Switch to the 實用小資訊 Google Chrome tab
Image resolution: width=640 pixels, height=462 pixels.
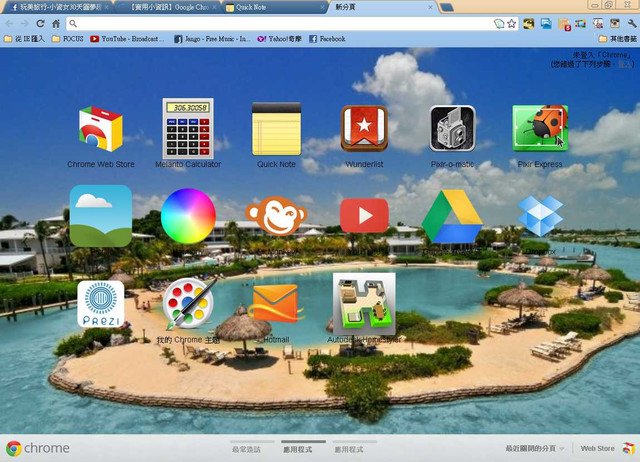168,7
